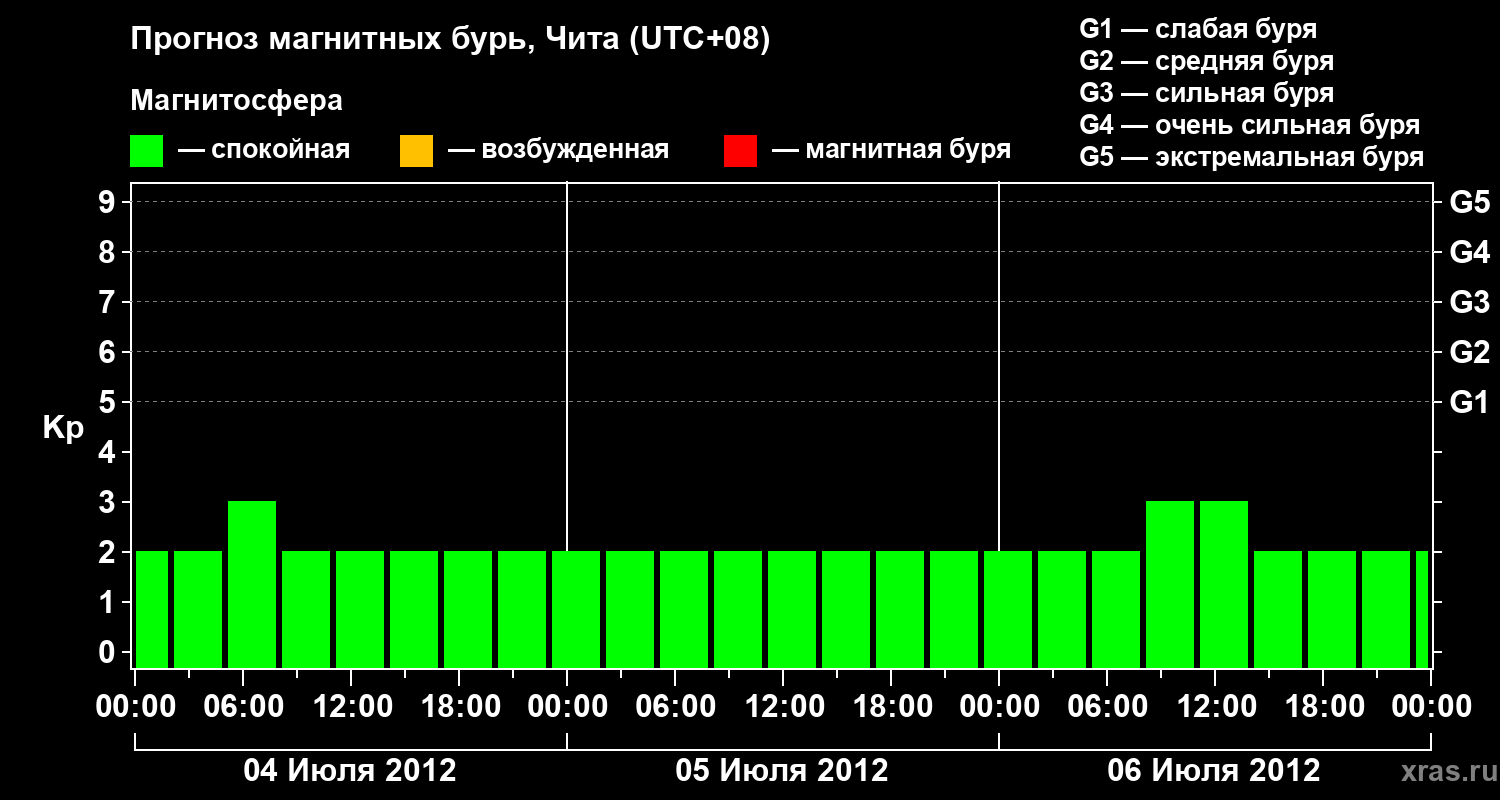Click the 'G4' label on the right axis
This screenshot has height=800, width=1500.
[x=1469, y=253]
